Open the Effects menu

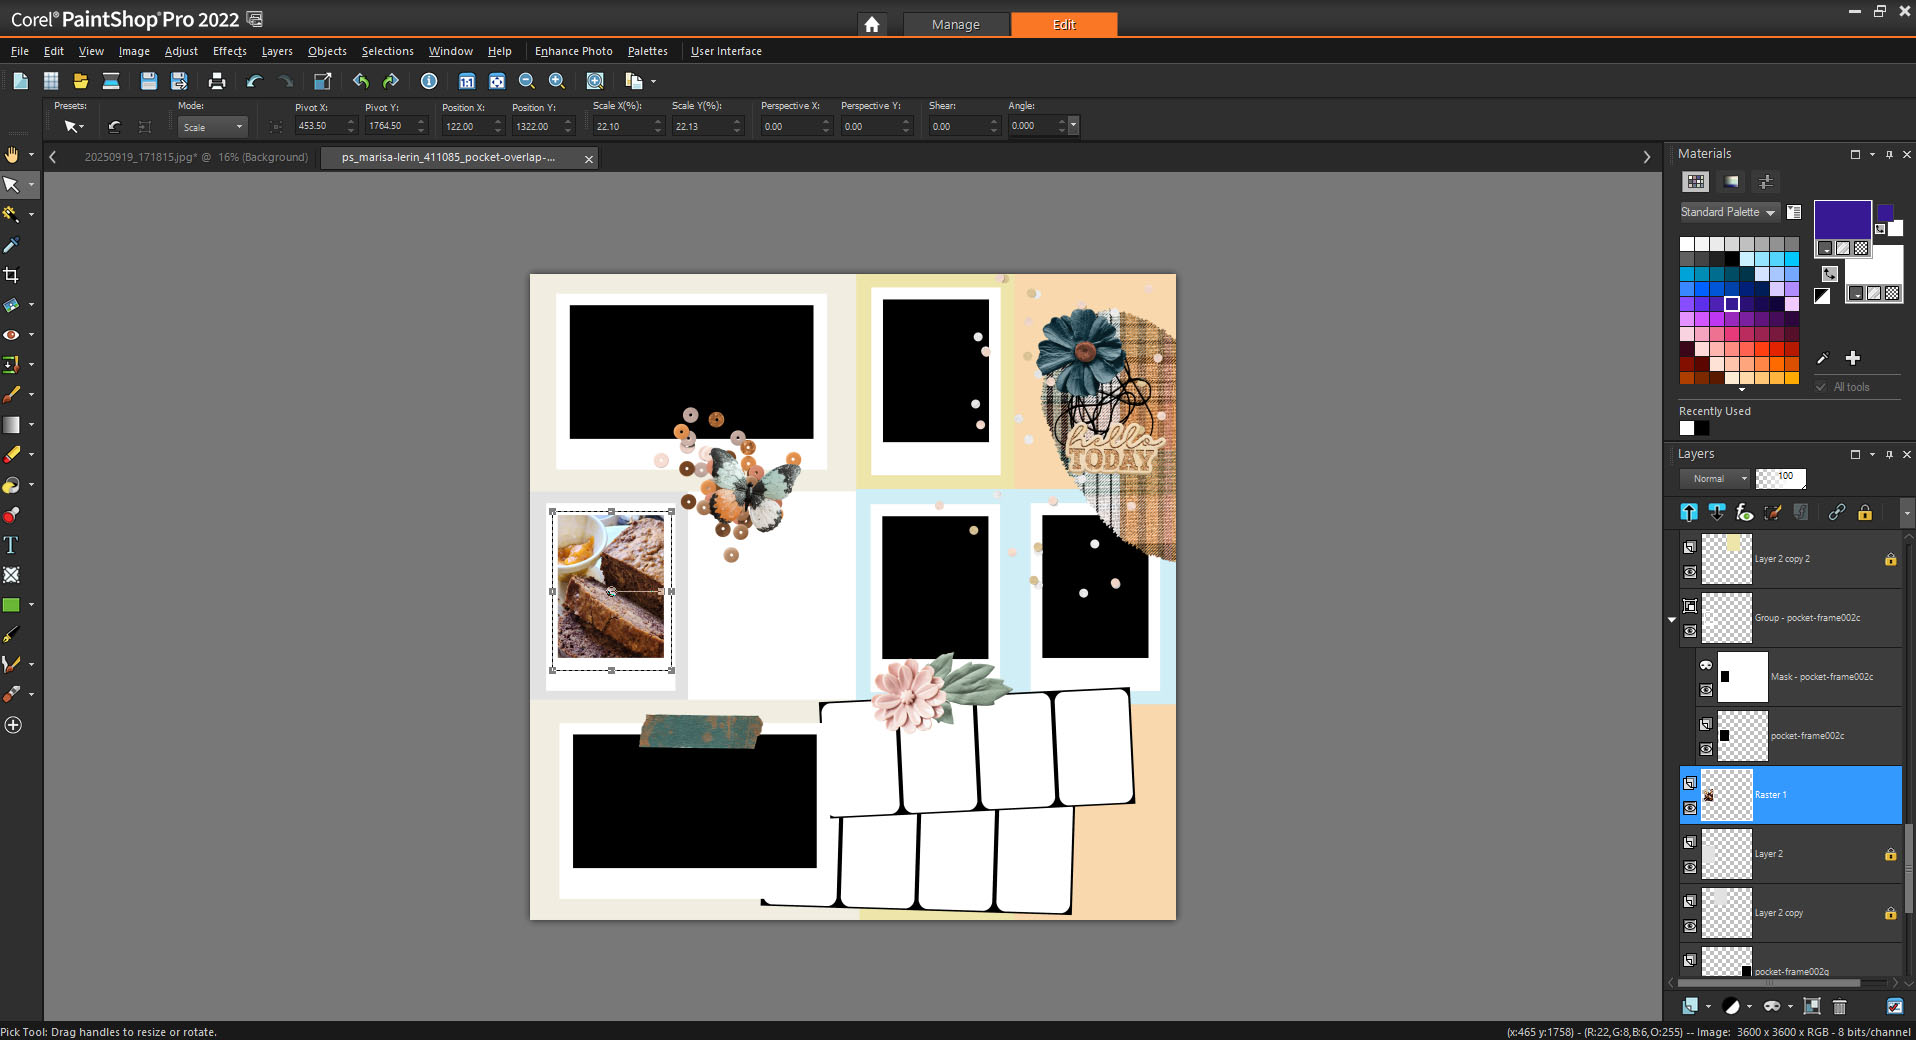(x=229, y=51)
